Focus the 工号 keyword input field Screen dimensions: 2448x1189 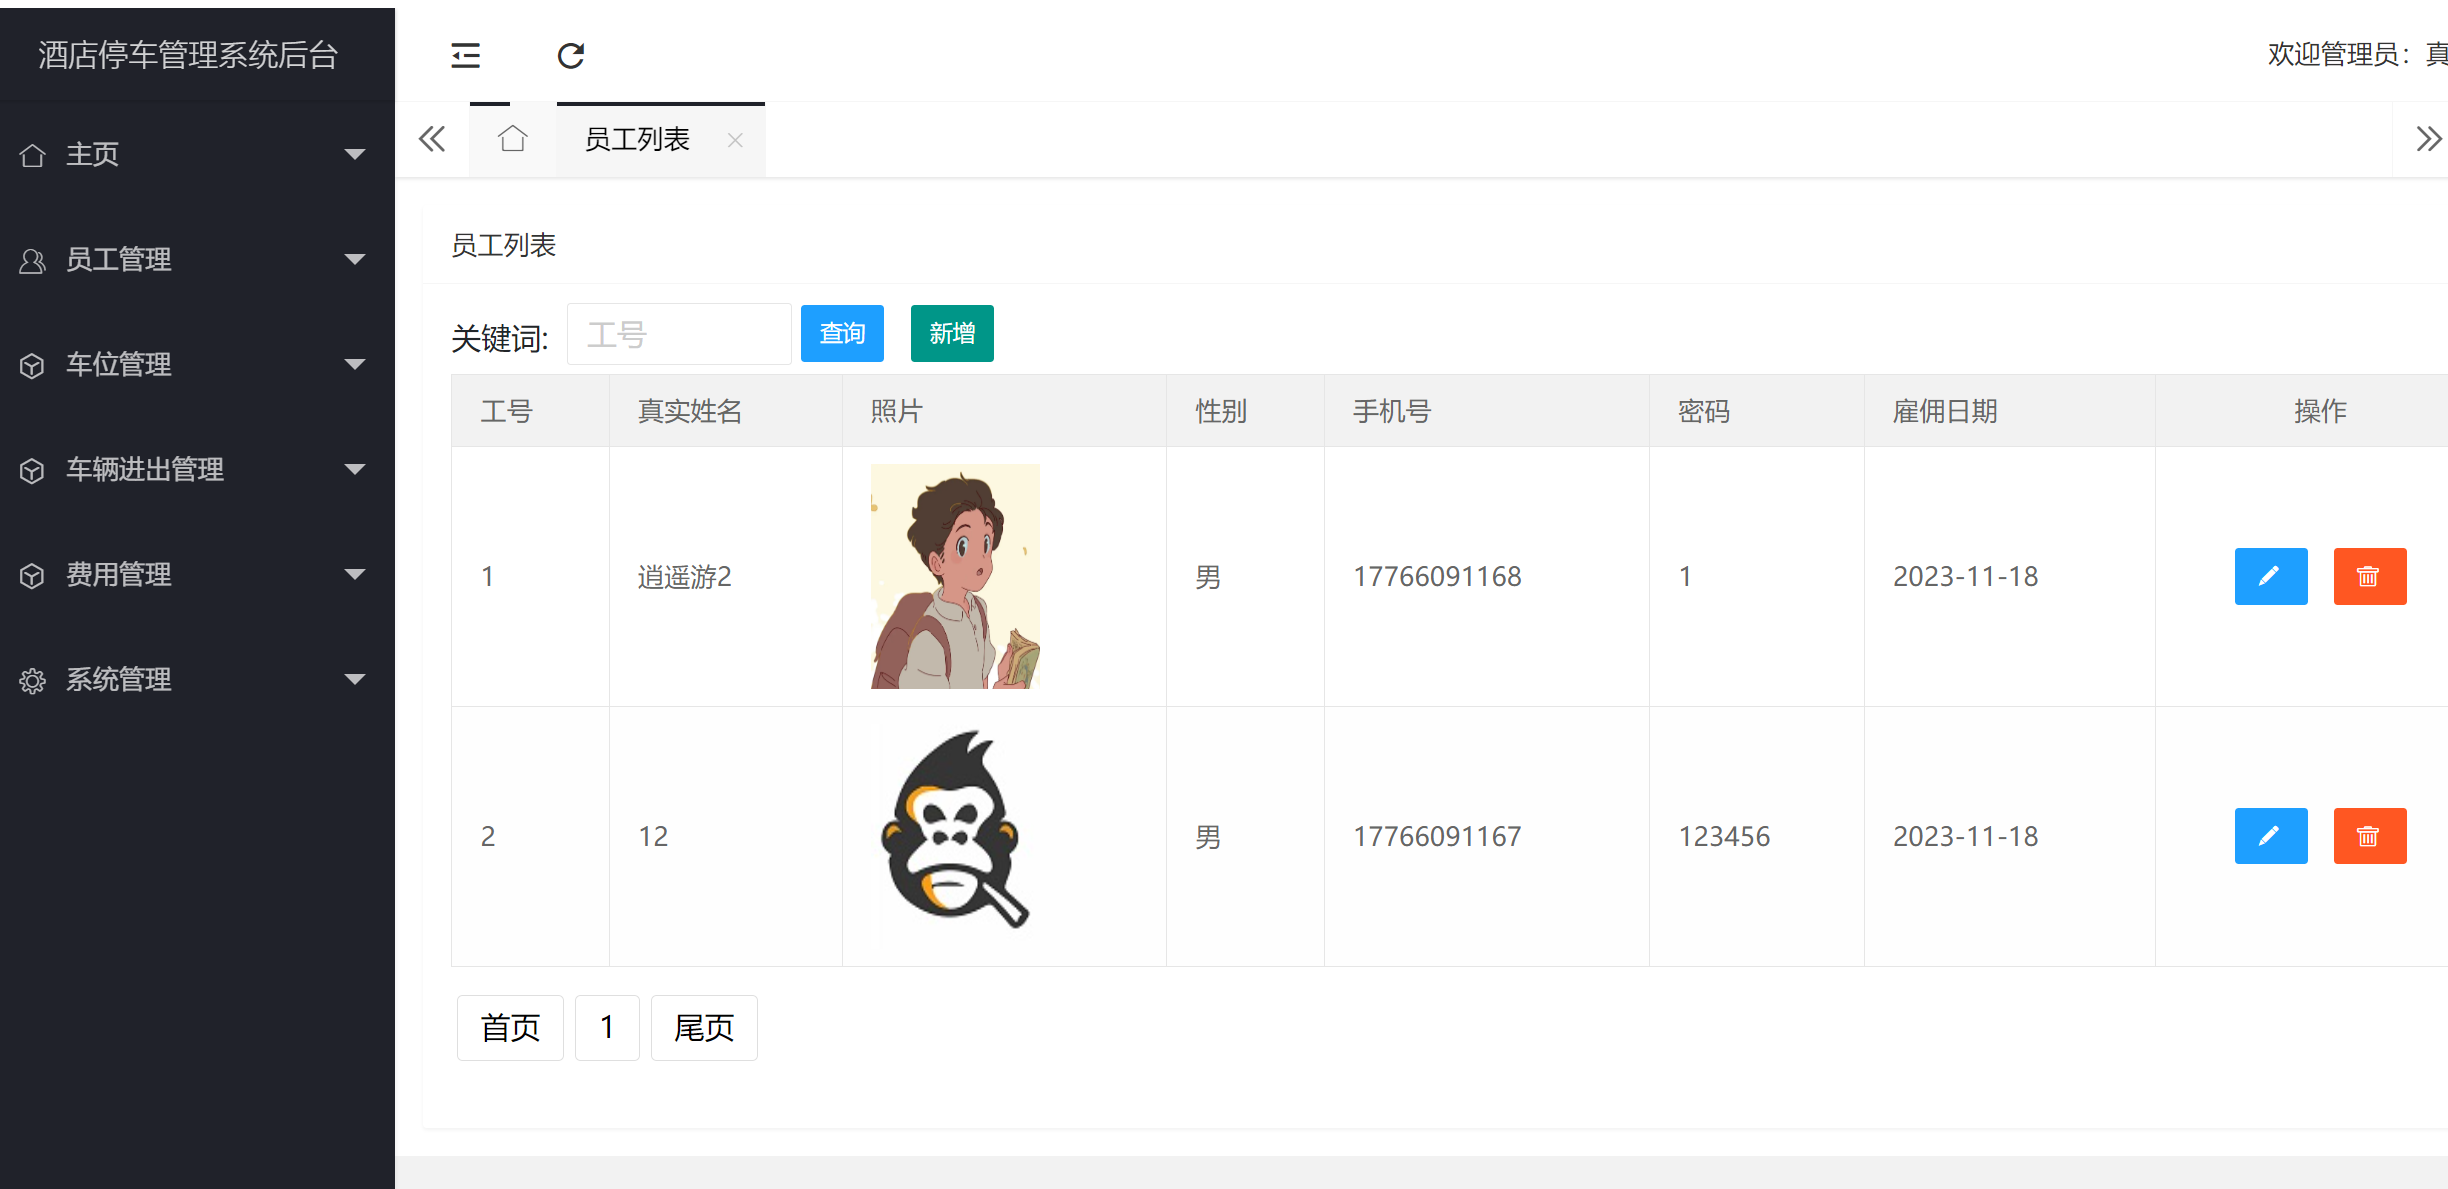[x=679, y=334]
